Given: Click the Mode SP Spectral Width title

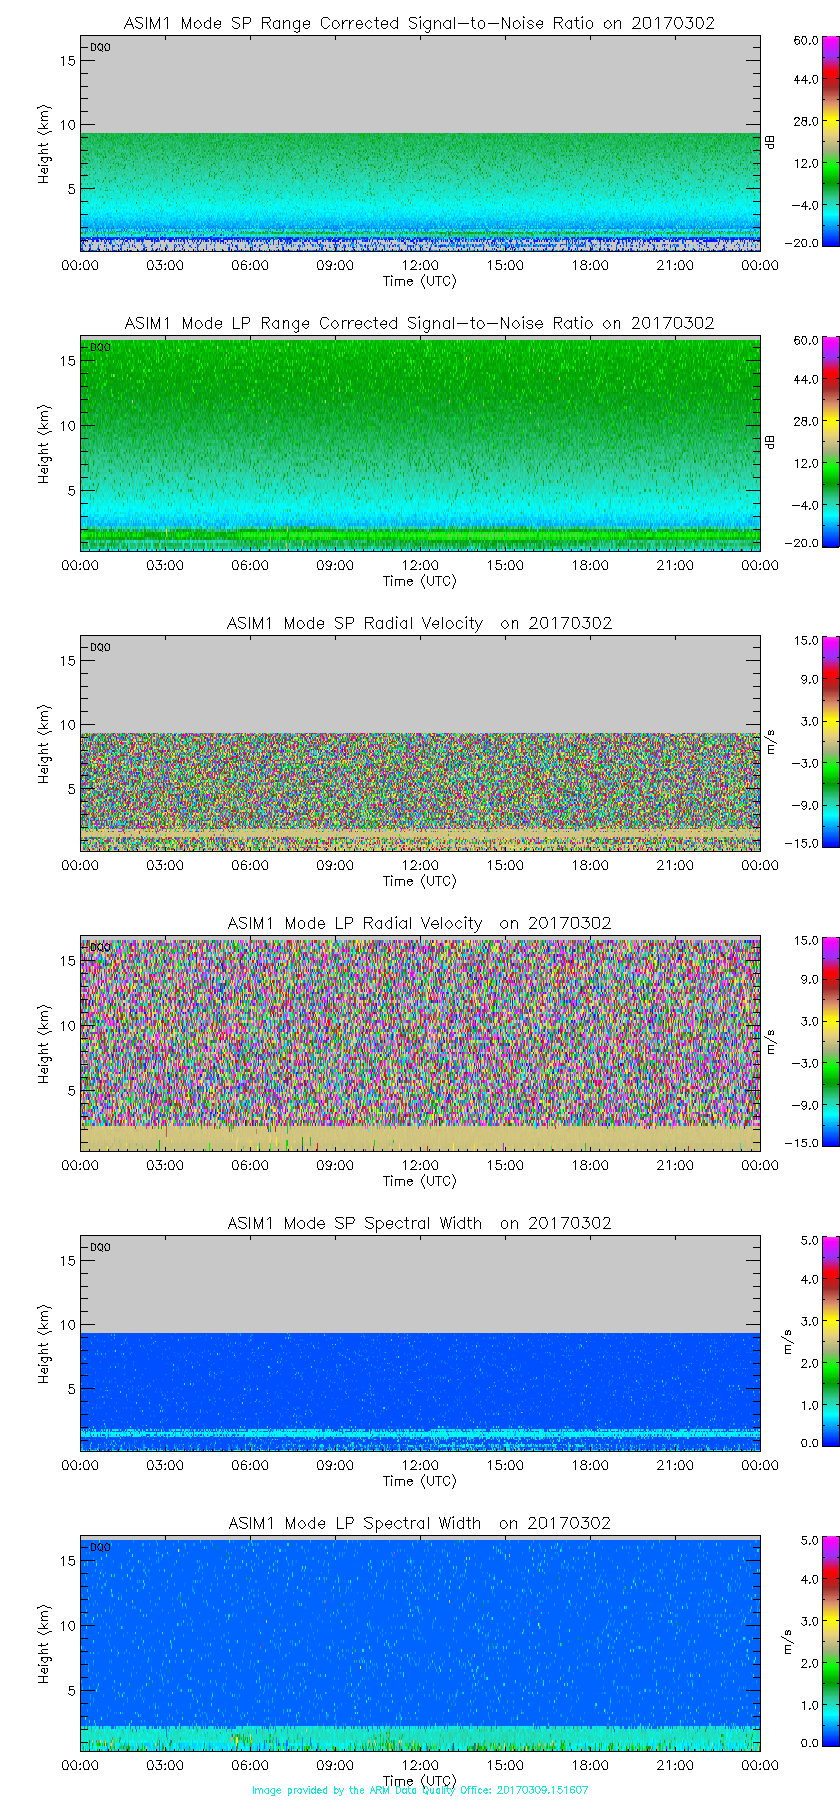Looking at the screenshot, I should point(419,1223).
